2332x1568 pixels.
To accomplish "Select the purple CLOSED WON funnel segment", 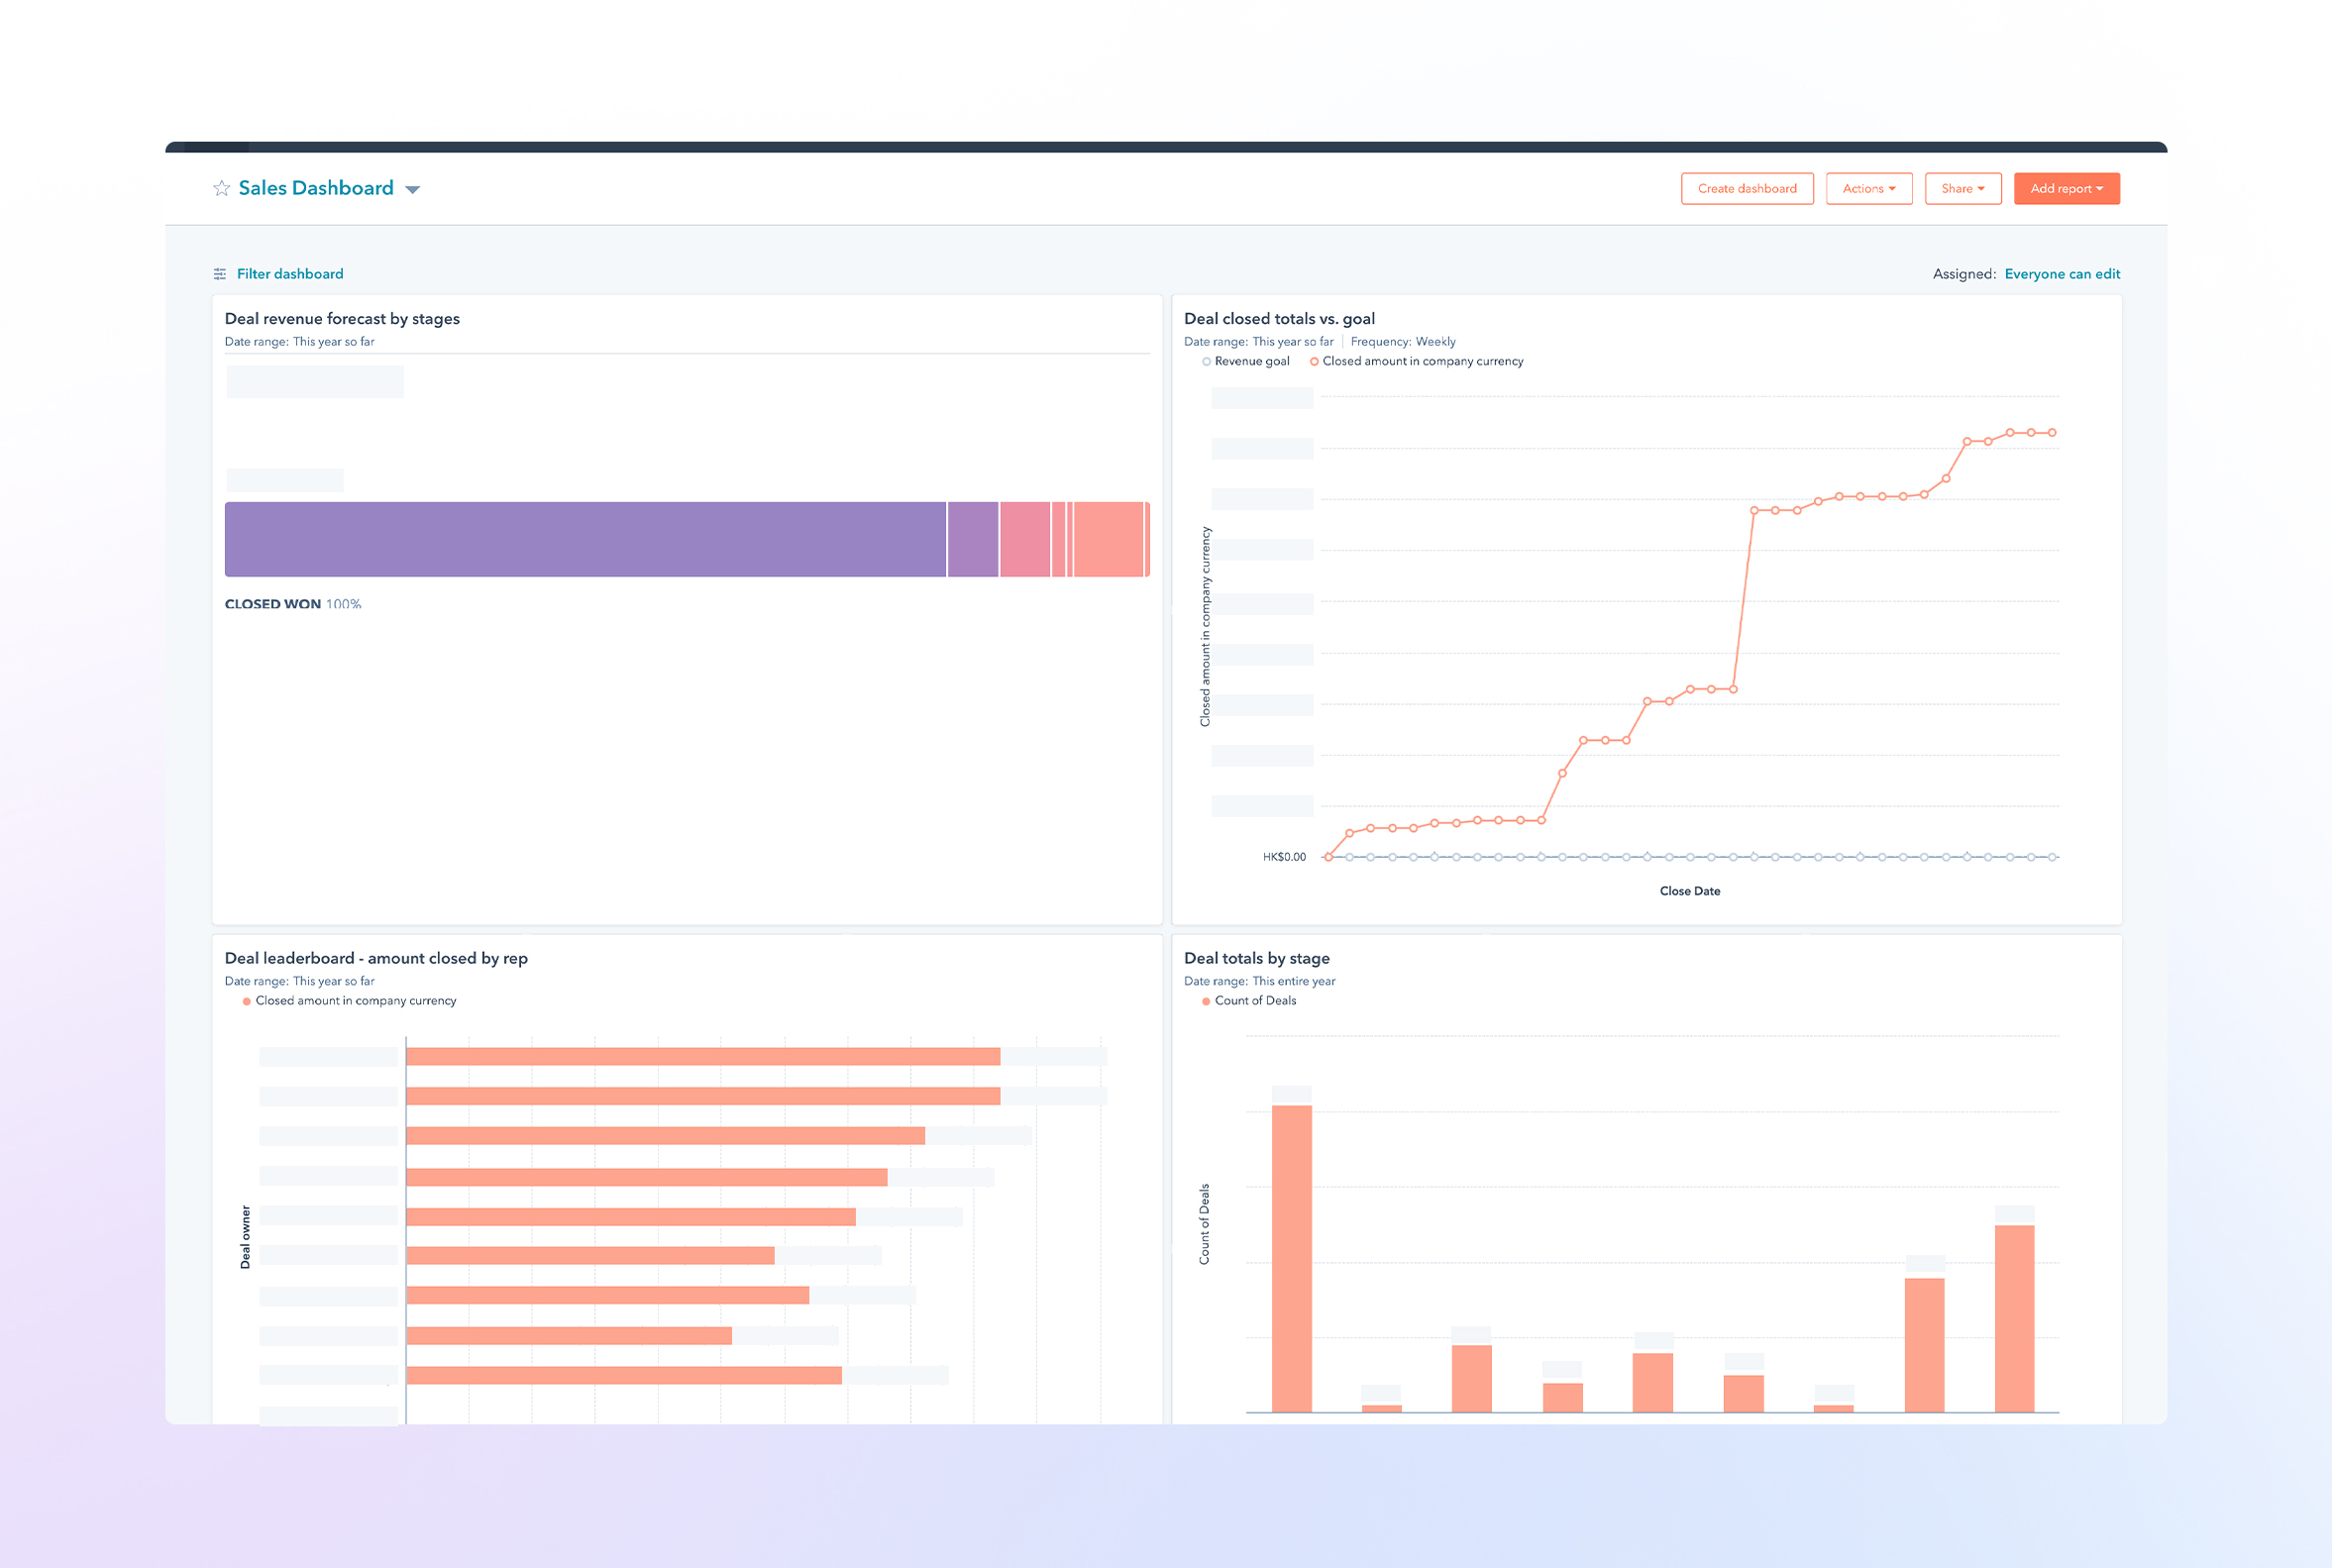I will 585,538.
